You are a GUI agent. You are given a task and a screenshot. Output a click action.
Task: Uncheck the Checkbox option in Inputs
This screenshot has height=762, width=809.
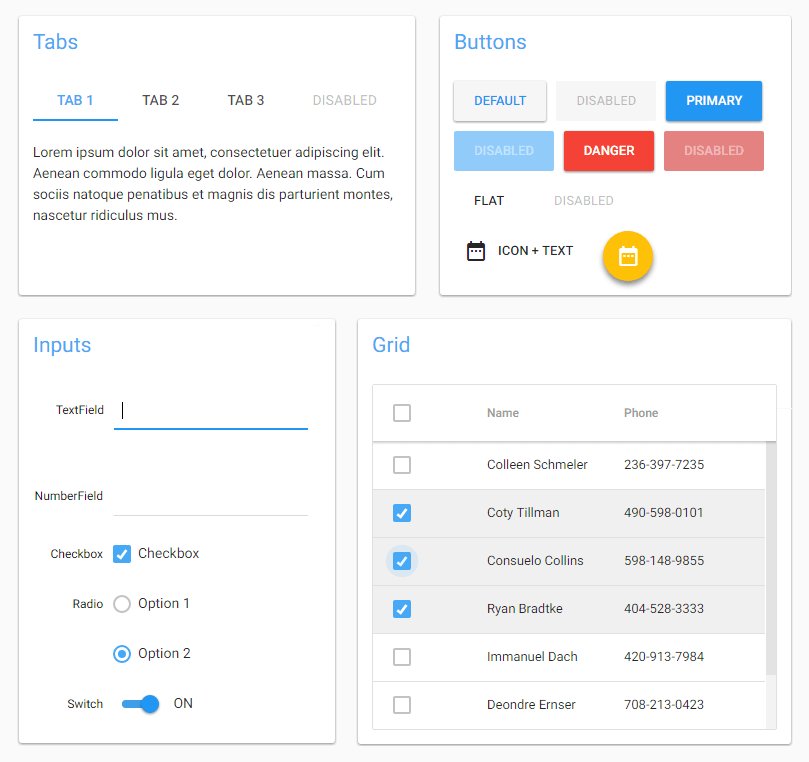pyautogui.click(x=122, y=554)
